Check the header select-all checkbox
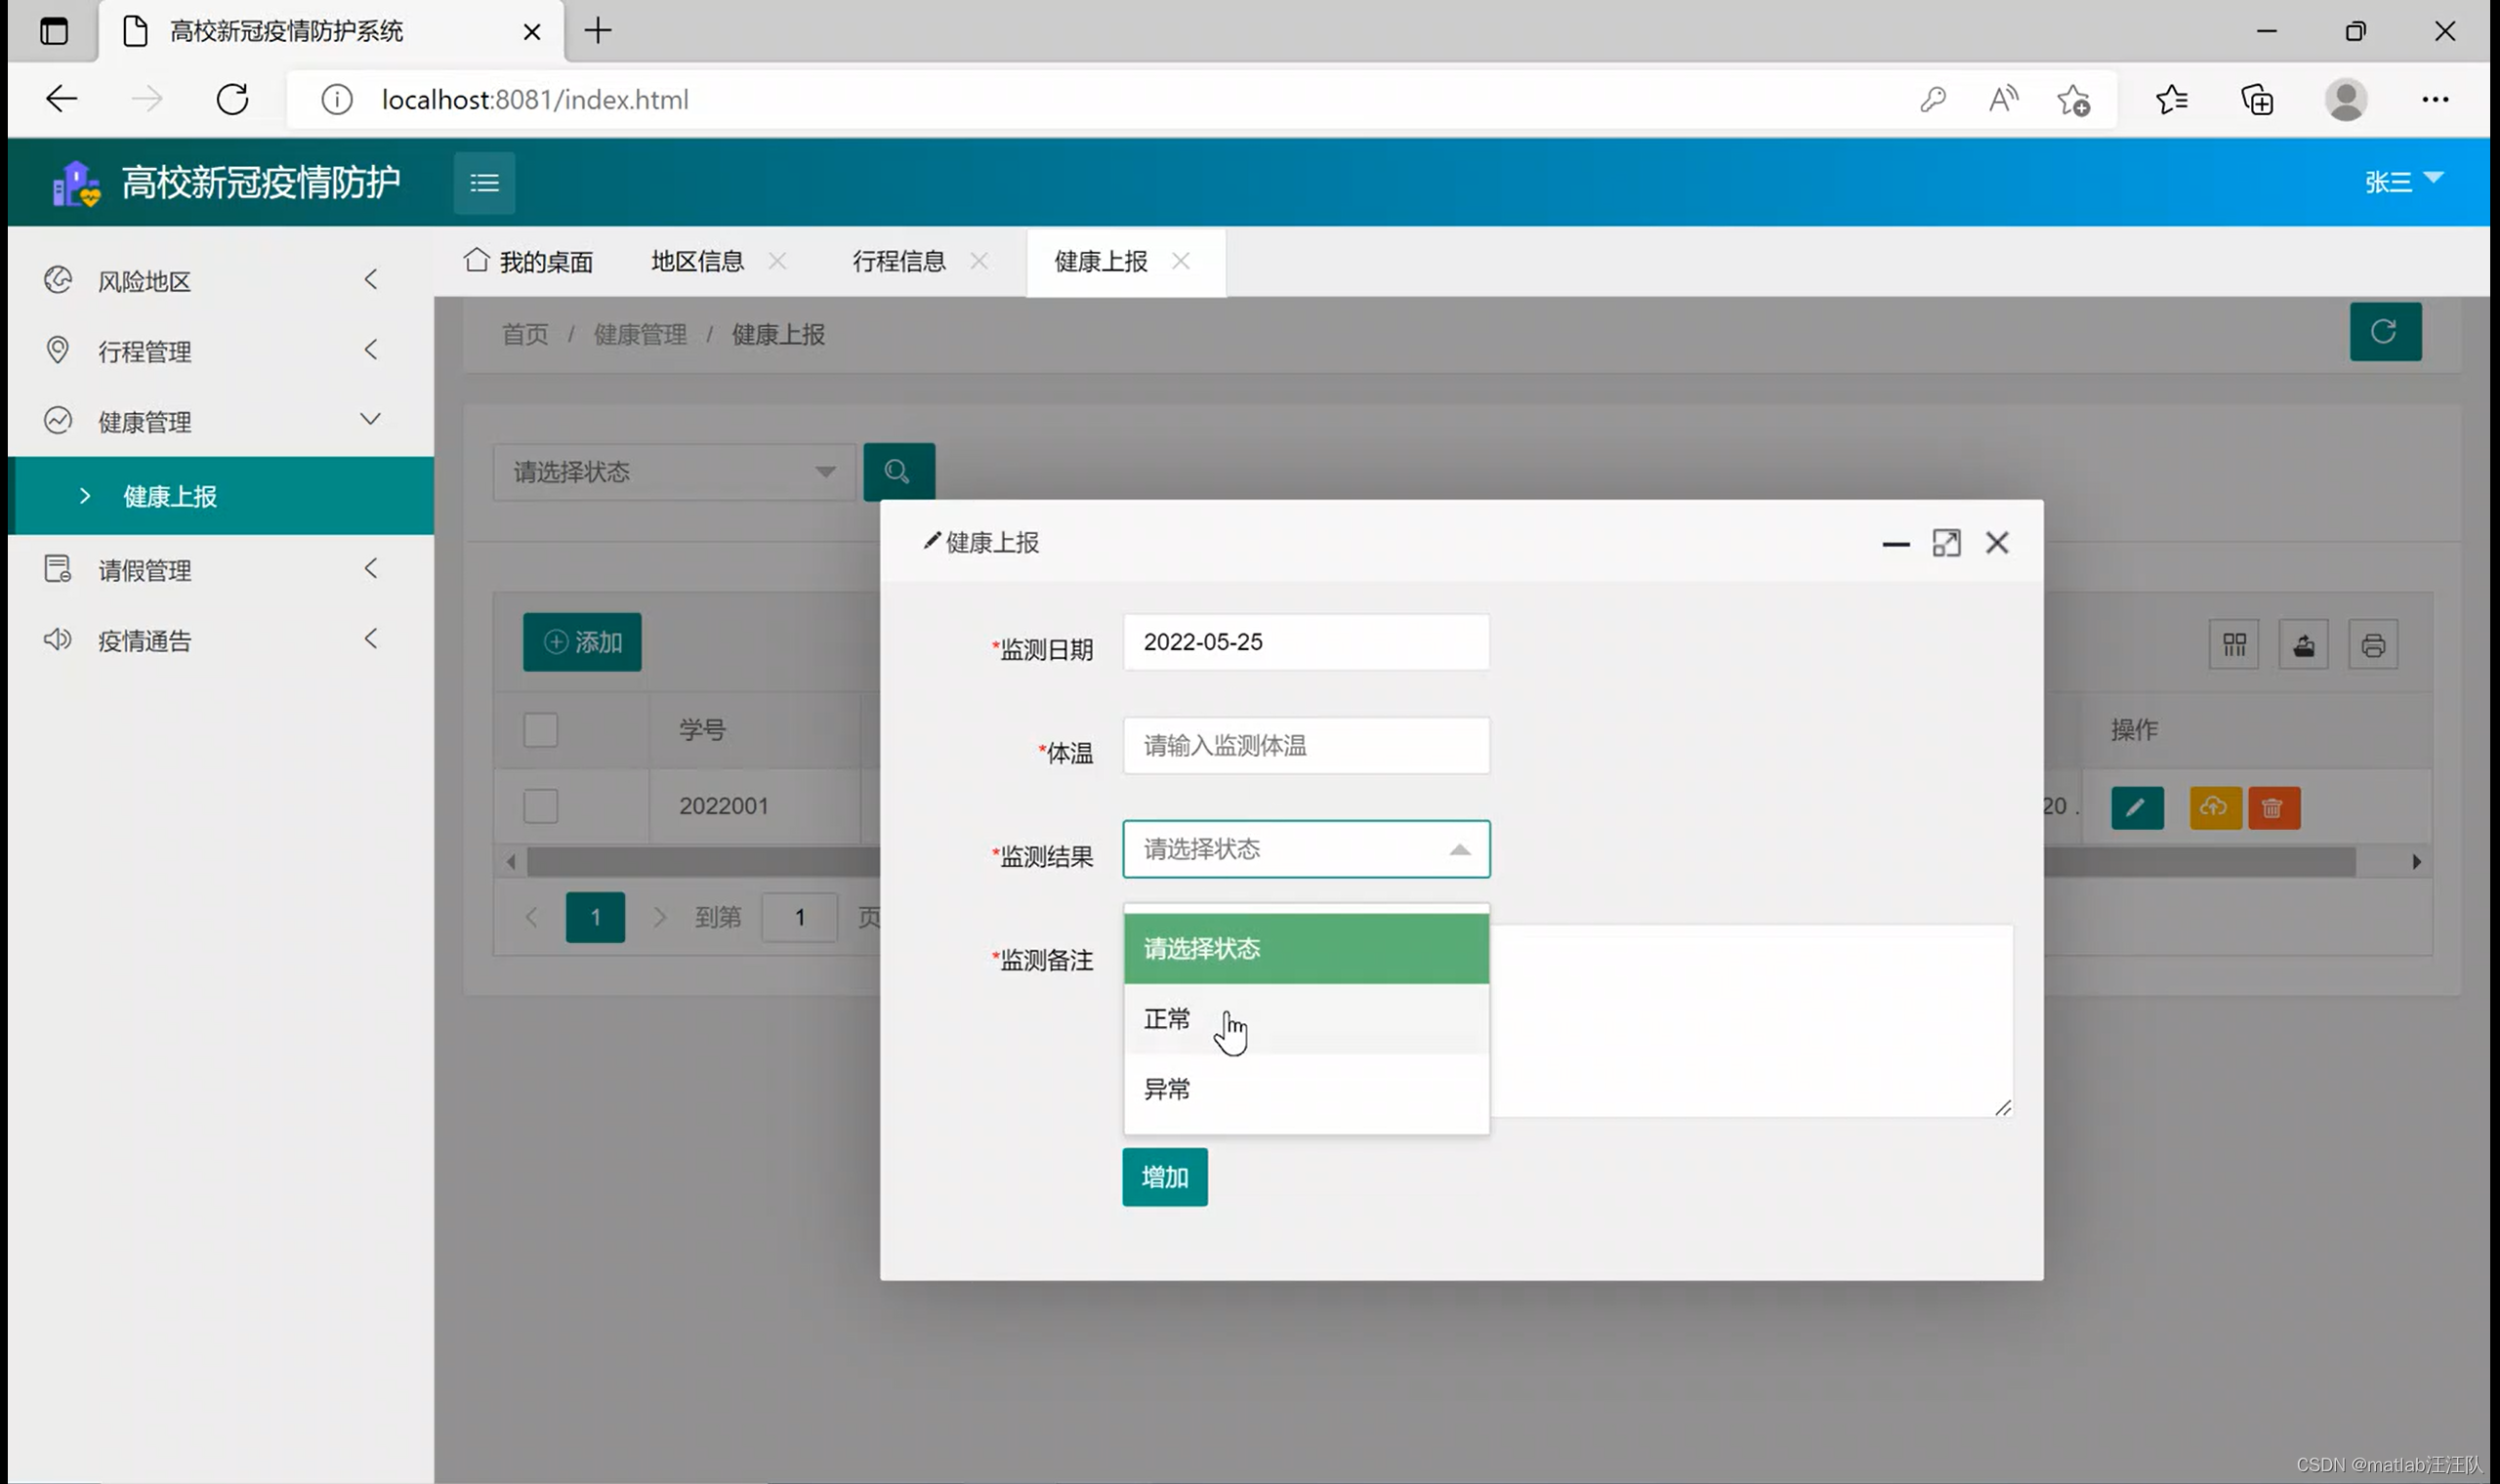 (x=540, y=729)
